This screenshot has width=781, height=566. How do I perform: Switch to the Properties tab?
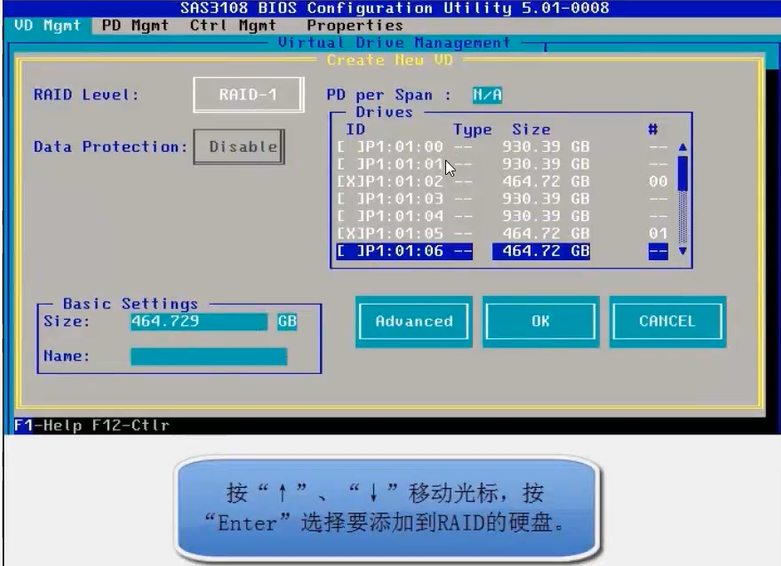tap(355, 25)
